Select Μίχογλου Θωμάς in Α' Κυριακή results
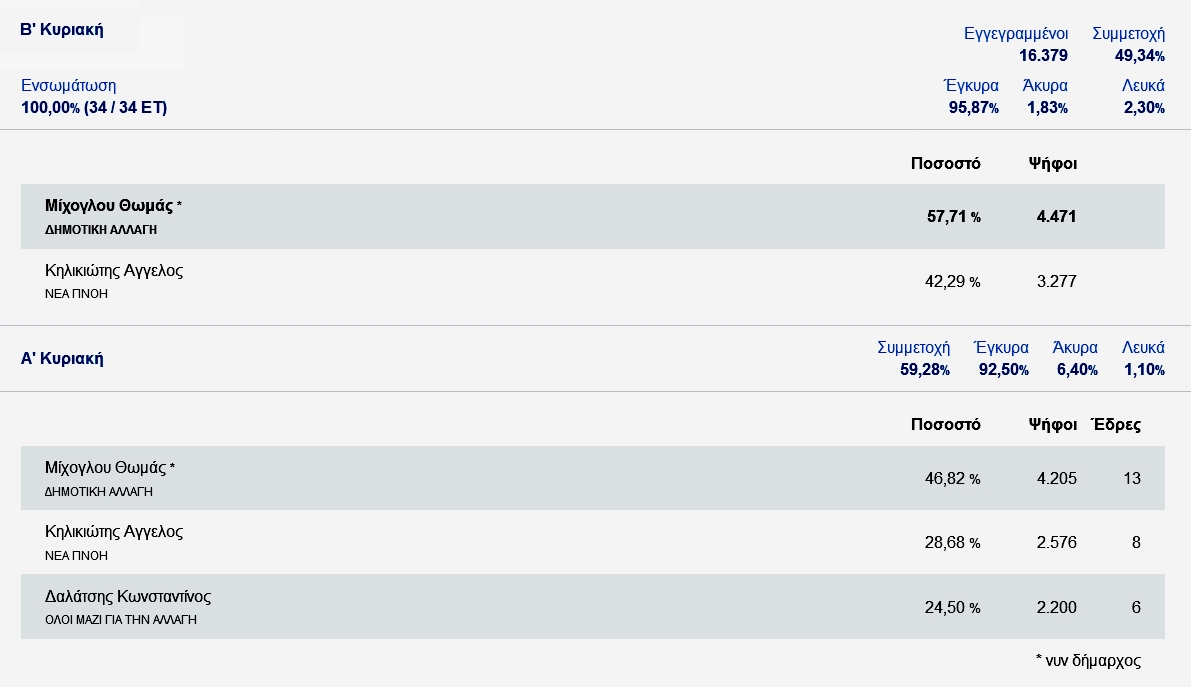 click(x=109, y=467)
